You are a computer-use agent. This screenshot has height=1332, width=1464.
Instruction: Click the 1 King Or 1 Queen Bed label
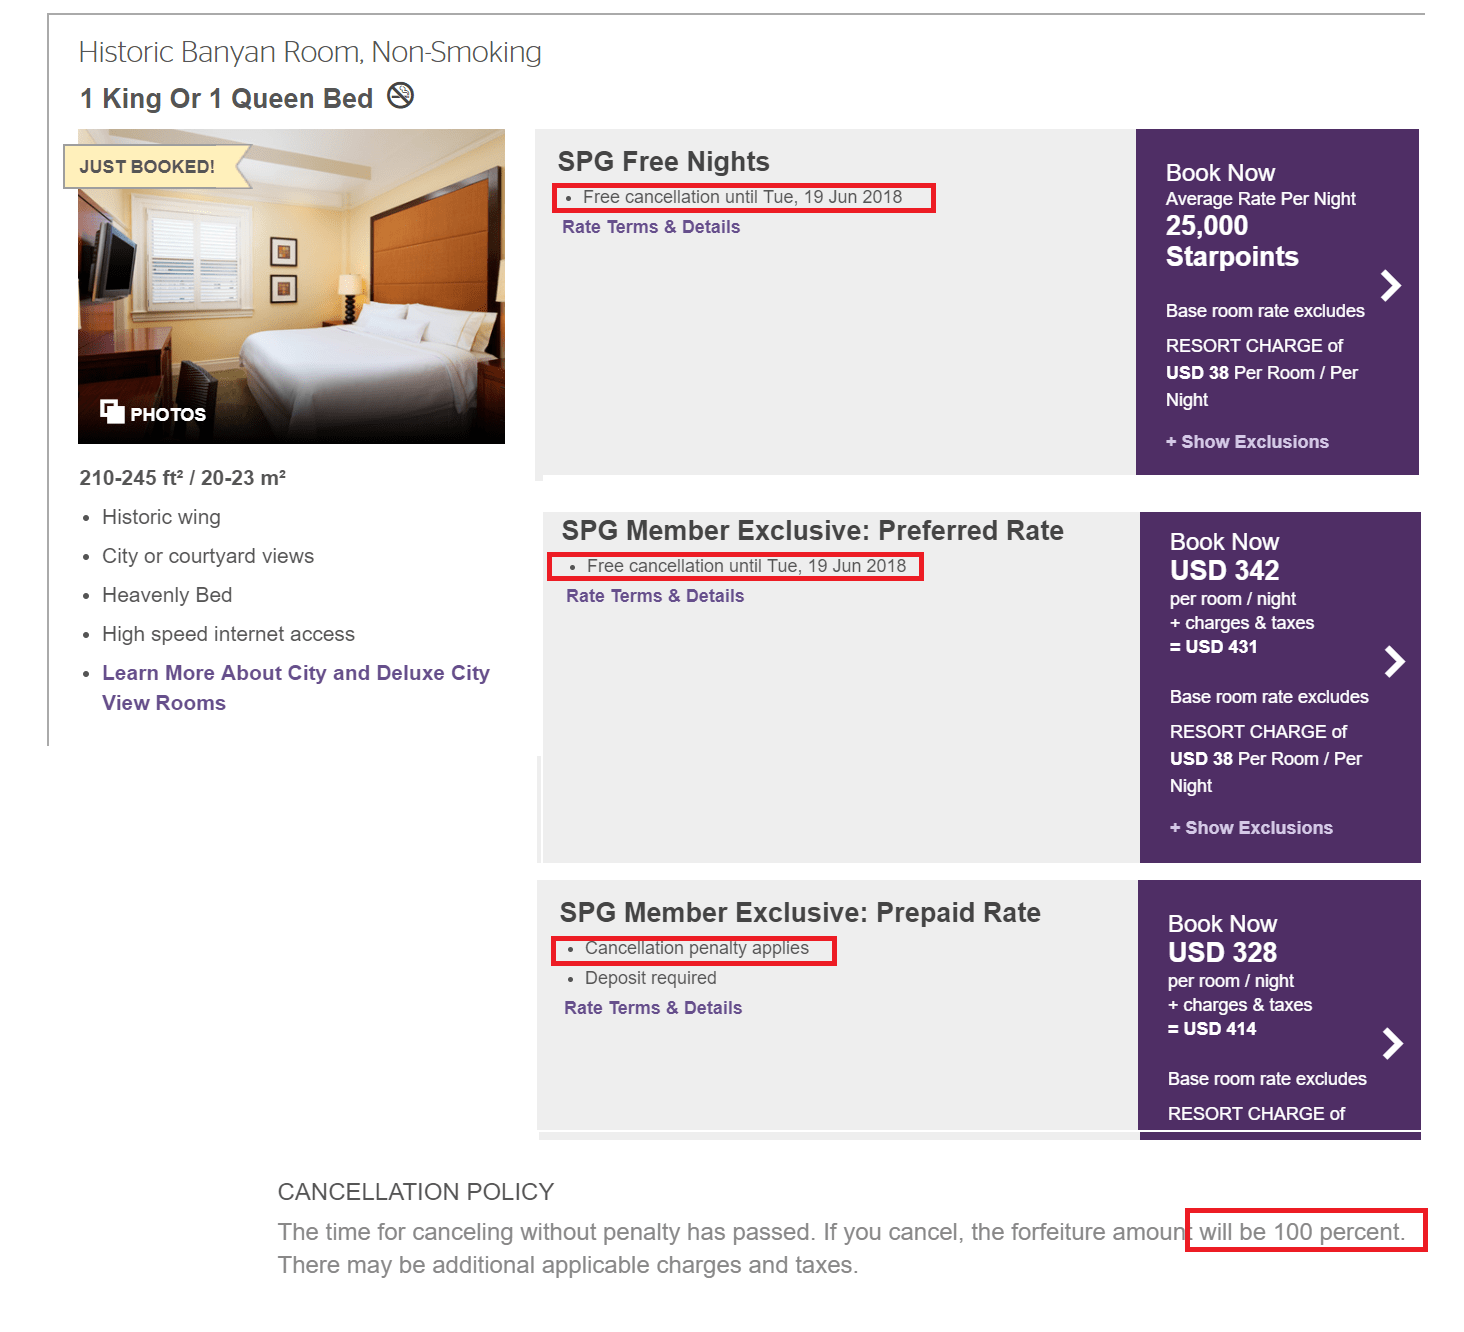[x=226, y=99]
